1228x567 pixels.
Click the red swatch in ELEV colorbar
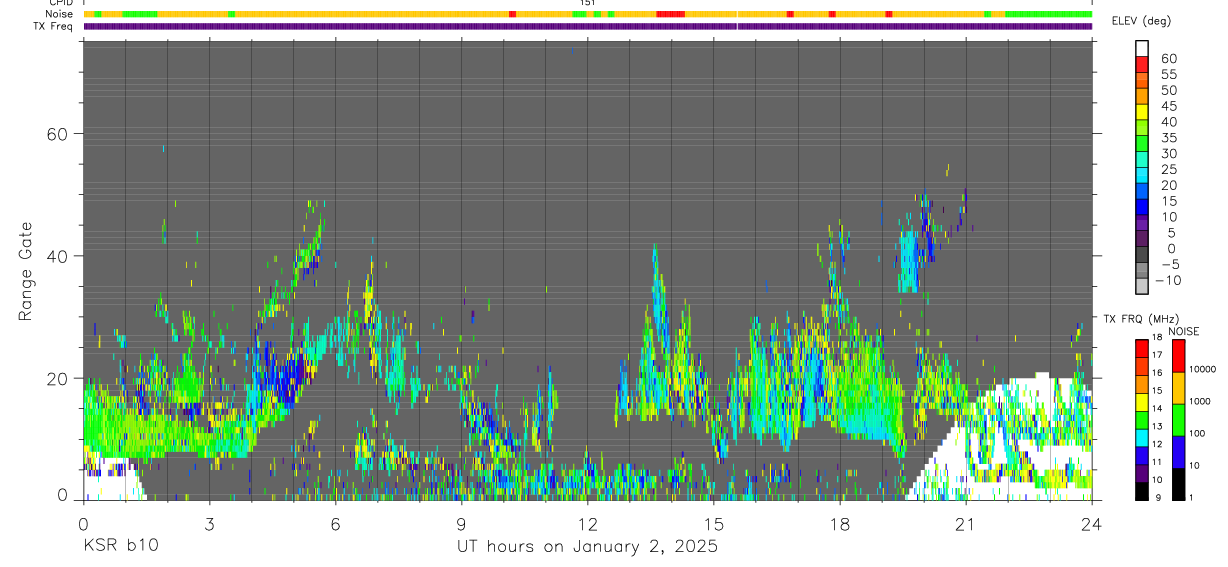pyautogui.click(x=1142, y=64)
